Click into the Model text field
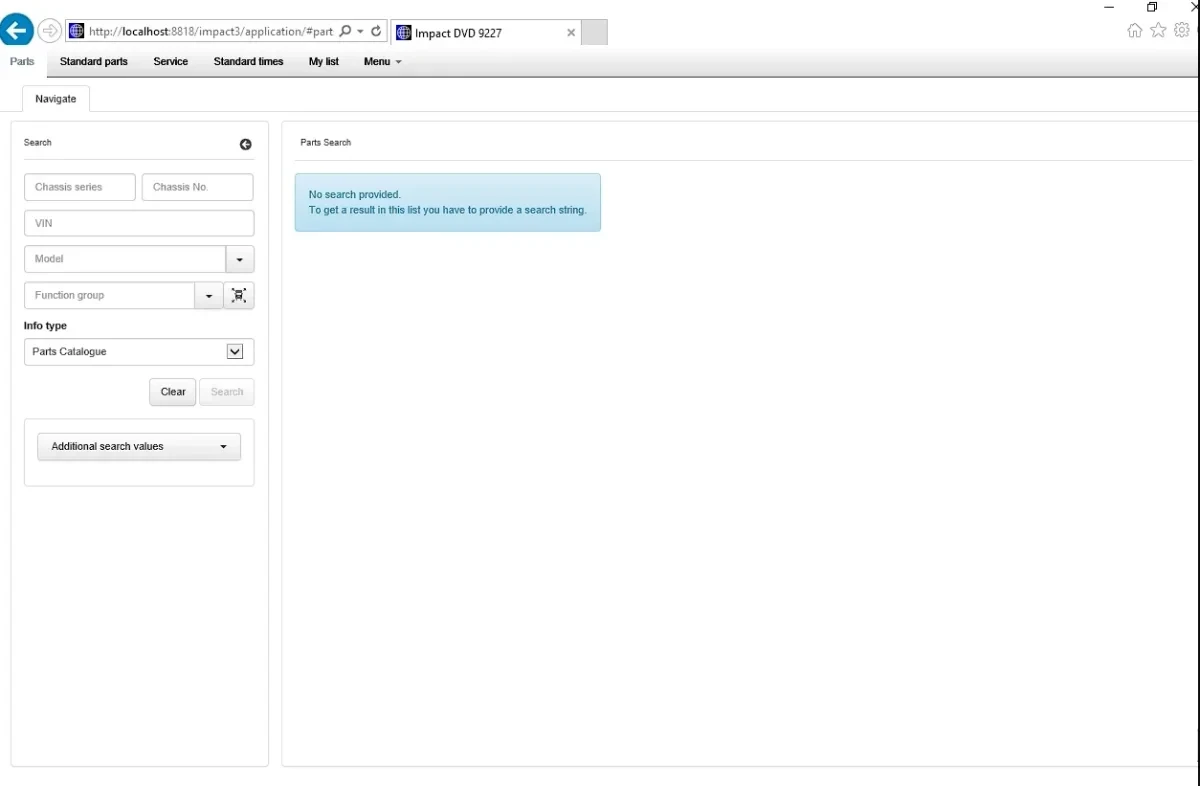 pos(125,259)
